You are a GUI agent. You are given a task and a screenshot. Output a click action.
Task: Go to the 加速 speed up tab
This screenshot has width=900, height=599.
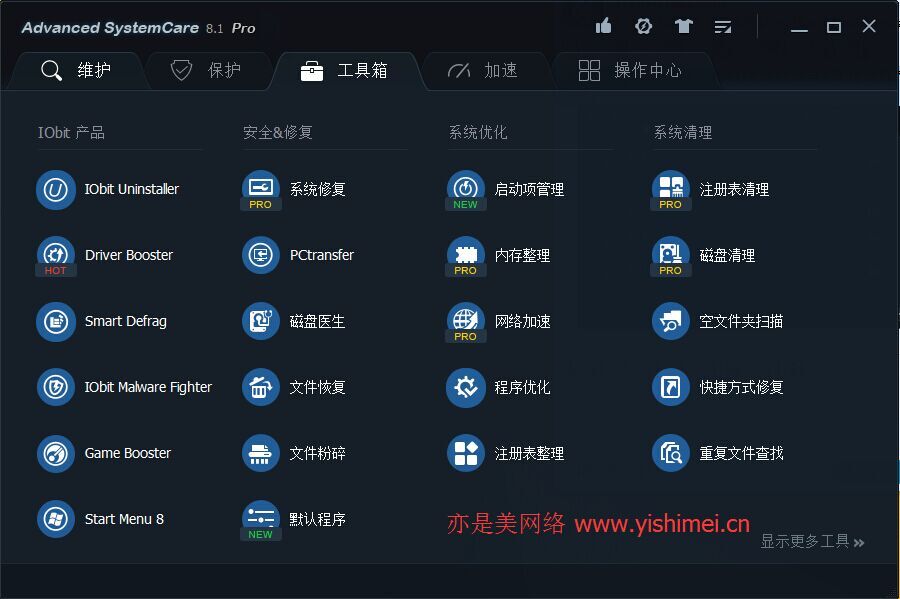pyautogui.click(x=483, y=70)
